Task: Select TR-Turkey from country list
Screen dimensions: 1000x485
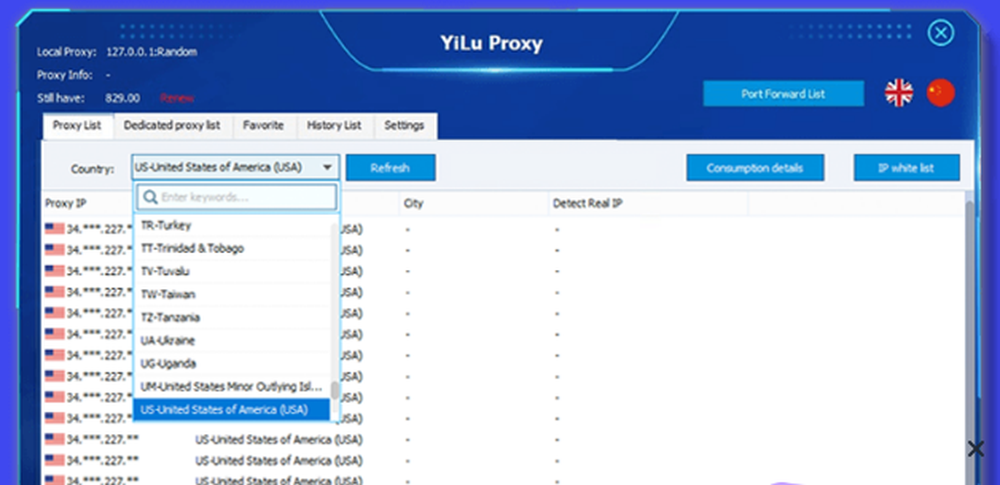Action: click(x=232, y=225)
